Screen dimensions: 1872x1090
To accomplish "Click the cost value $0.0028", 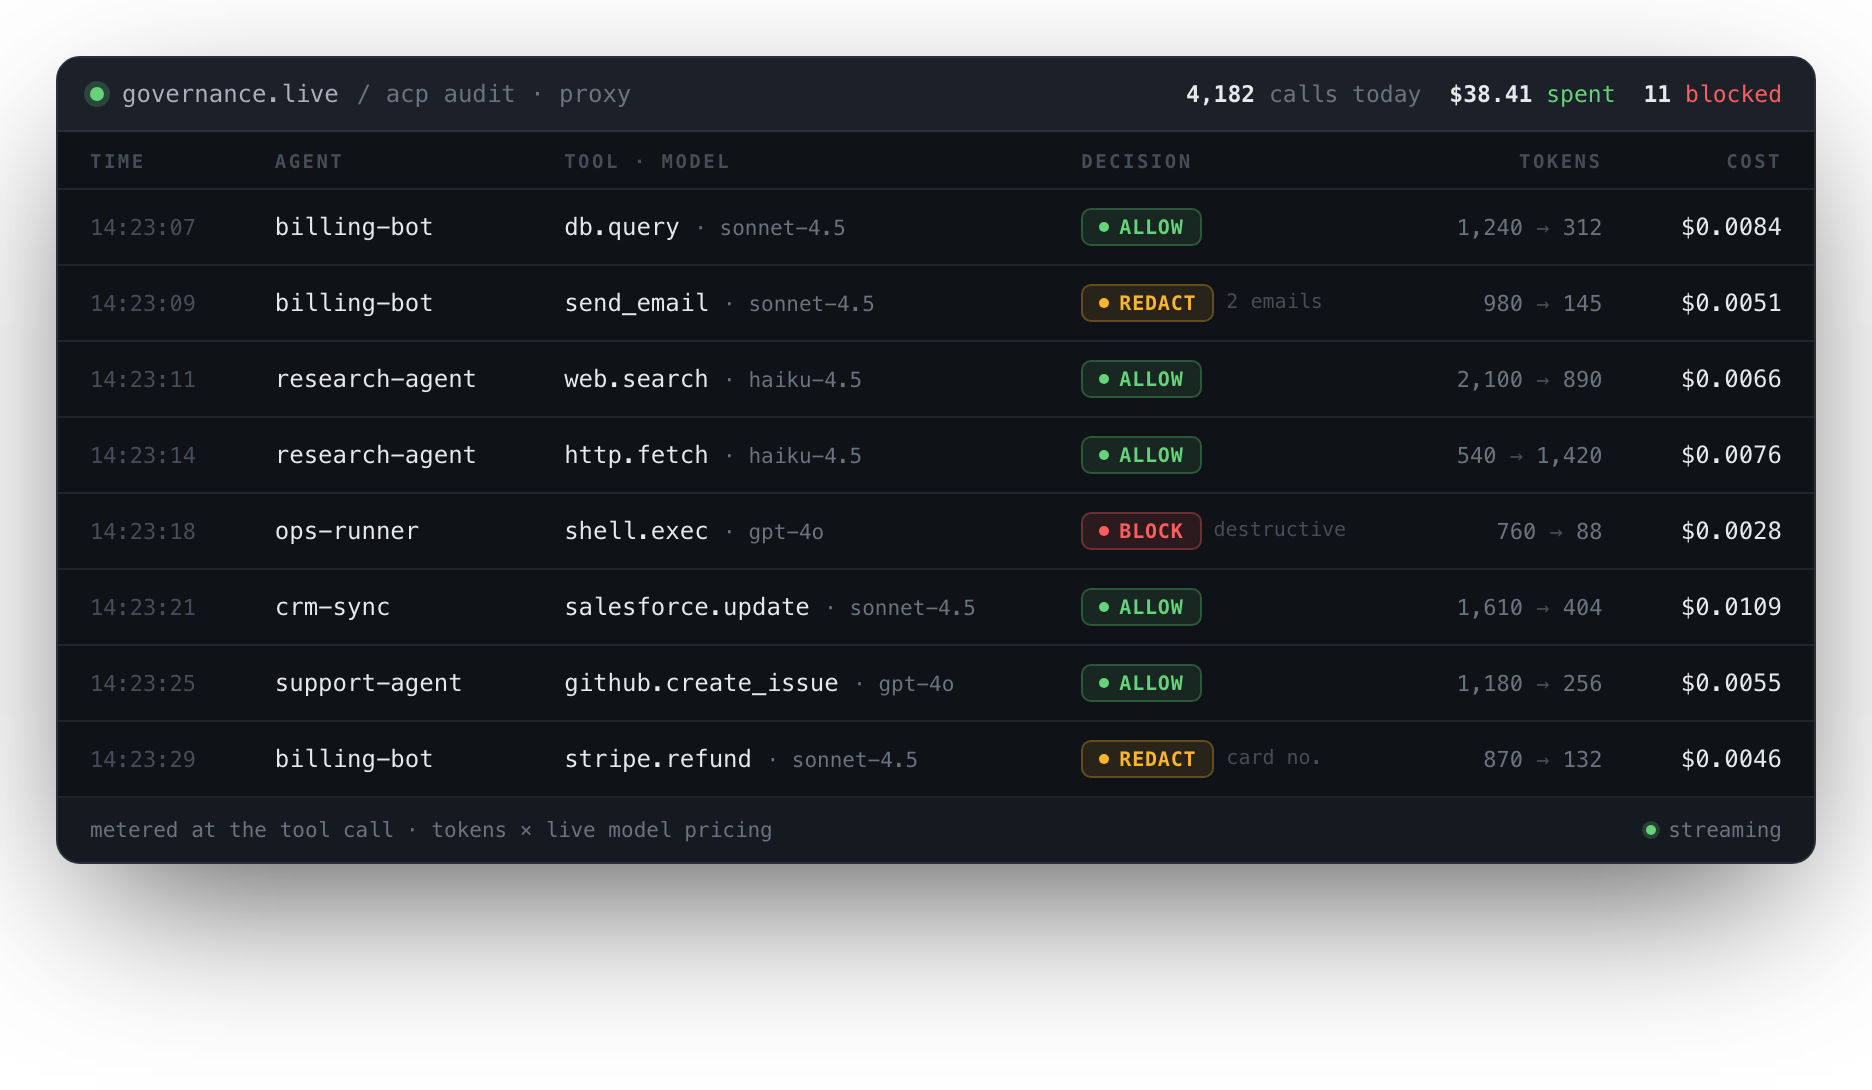I will tap(1731, 531).
